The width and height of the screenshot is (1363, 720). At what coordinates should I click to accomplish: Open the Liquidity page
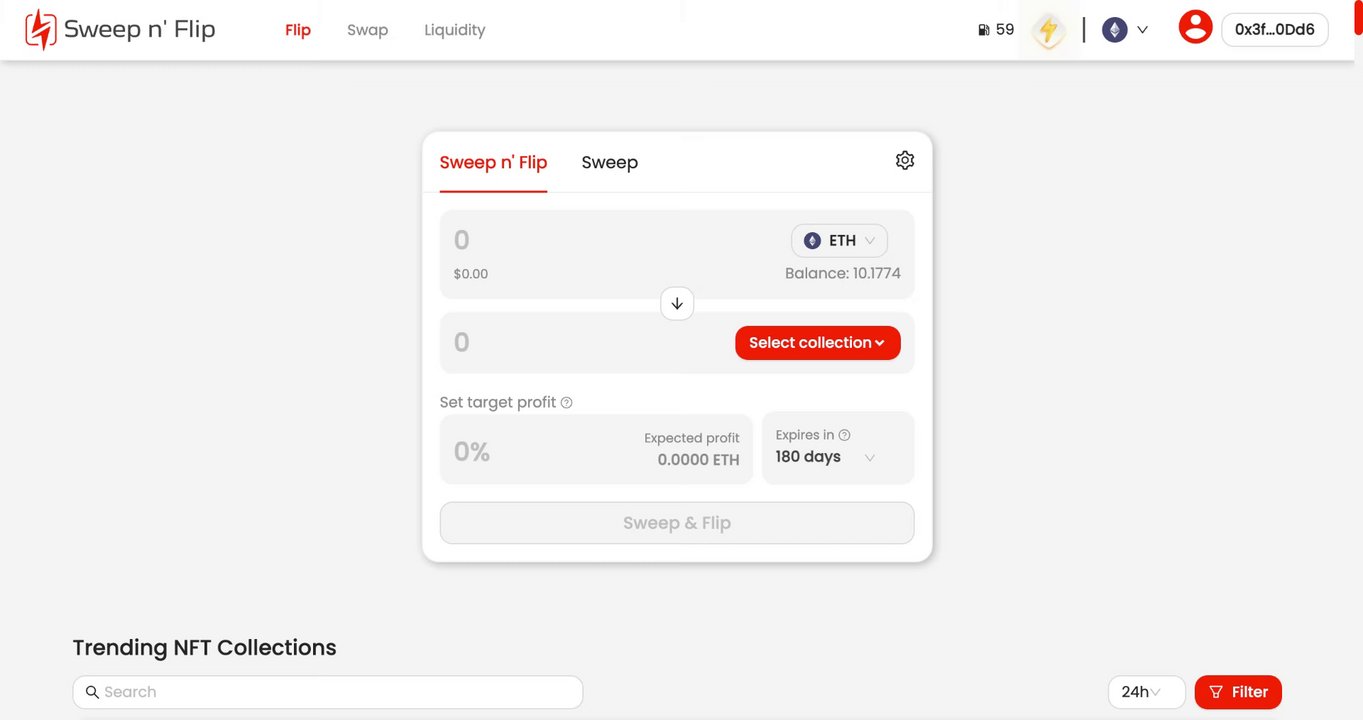[x=454, y=30]
